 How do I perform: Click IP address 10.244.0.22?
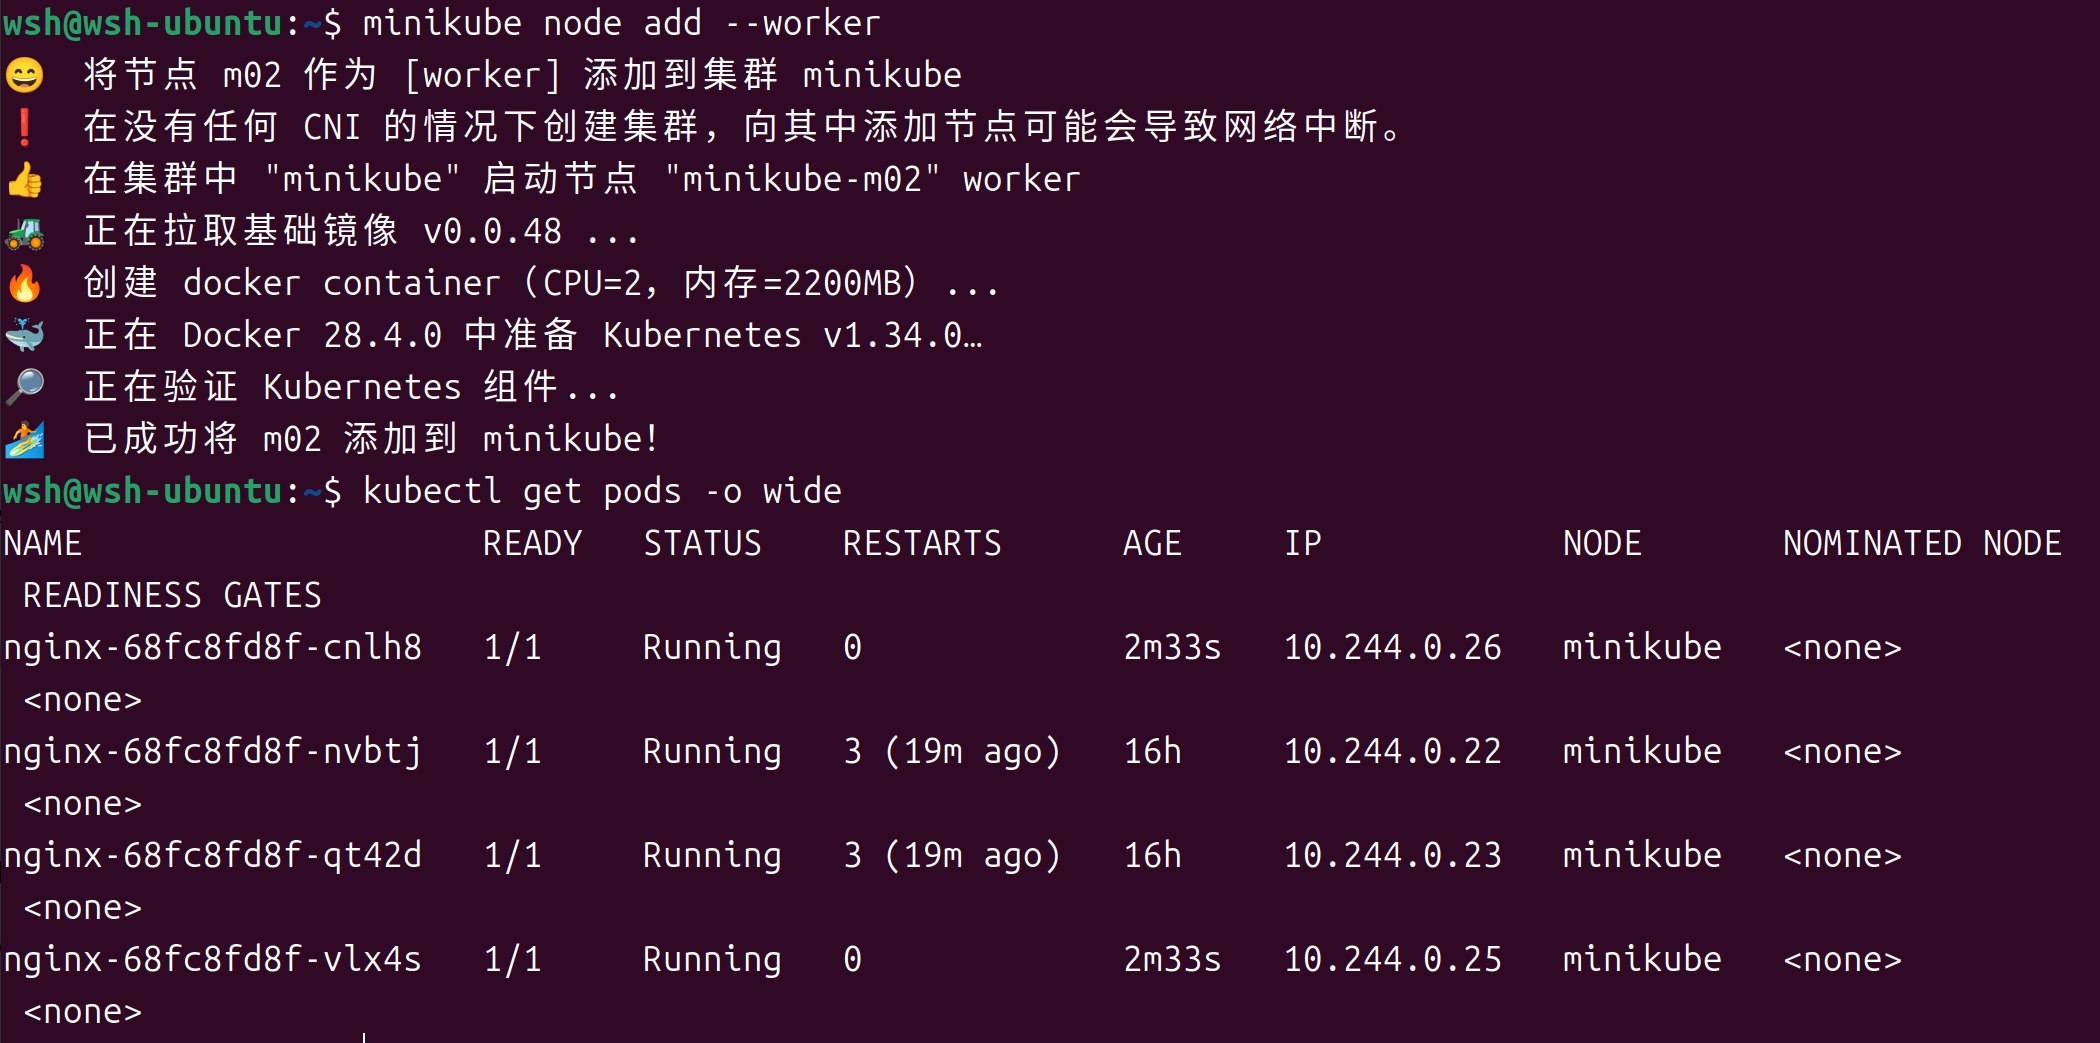click(1393, 751)
